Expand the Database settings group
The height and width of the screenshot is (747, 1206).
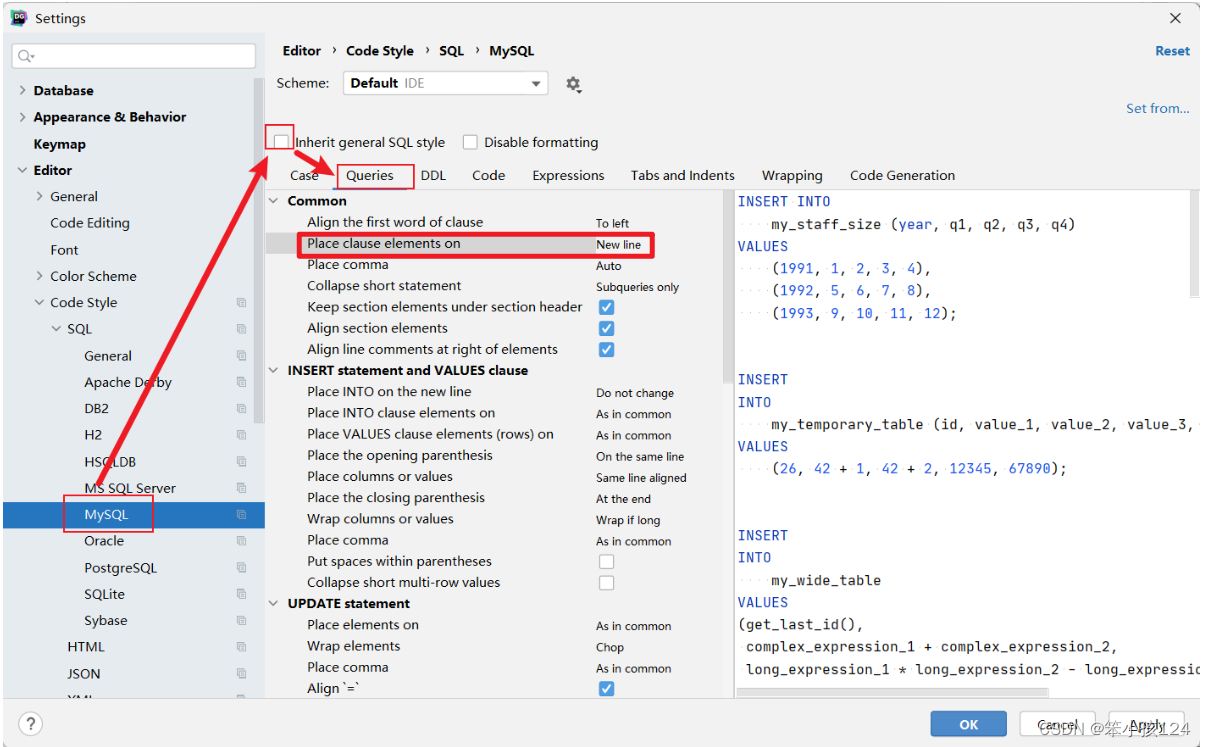click(x=23, y=91)
